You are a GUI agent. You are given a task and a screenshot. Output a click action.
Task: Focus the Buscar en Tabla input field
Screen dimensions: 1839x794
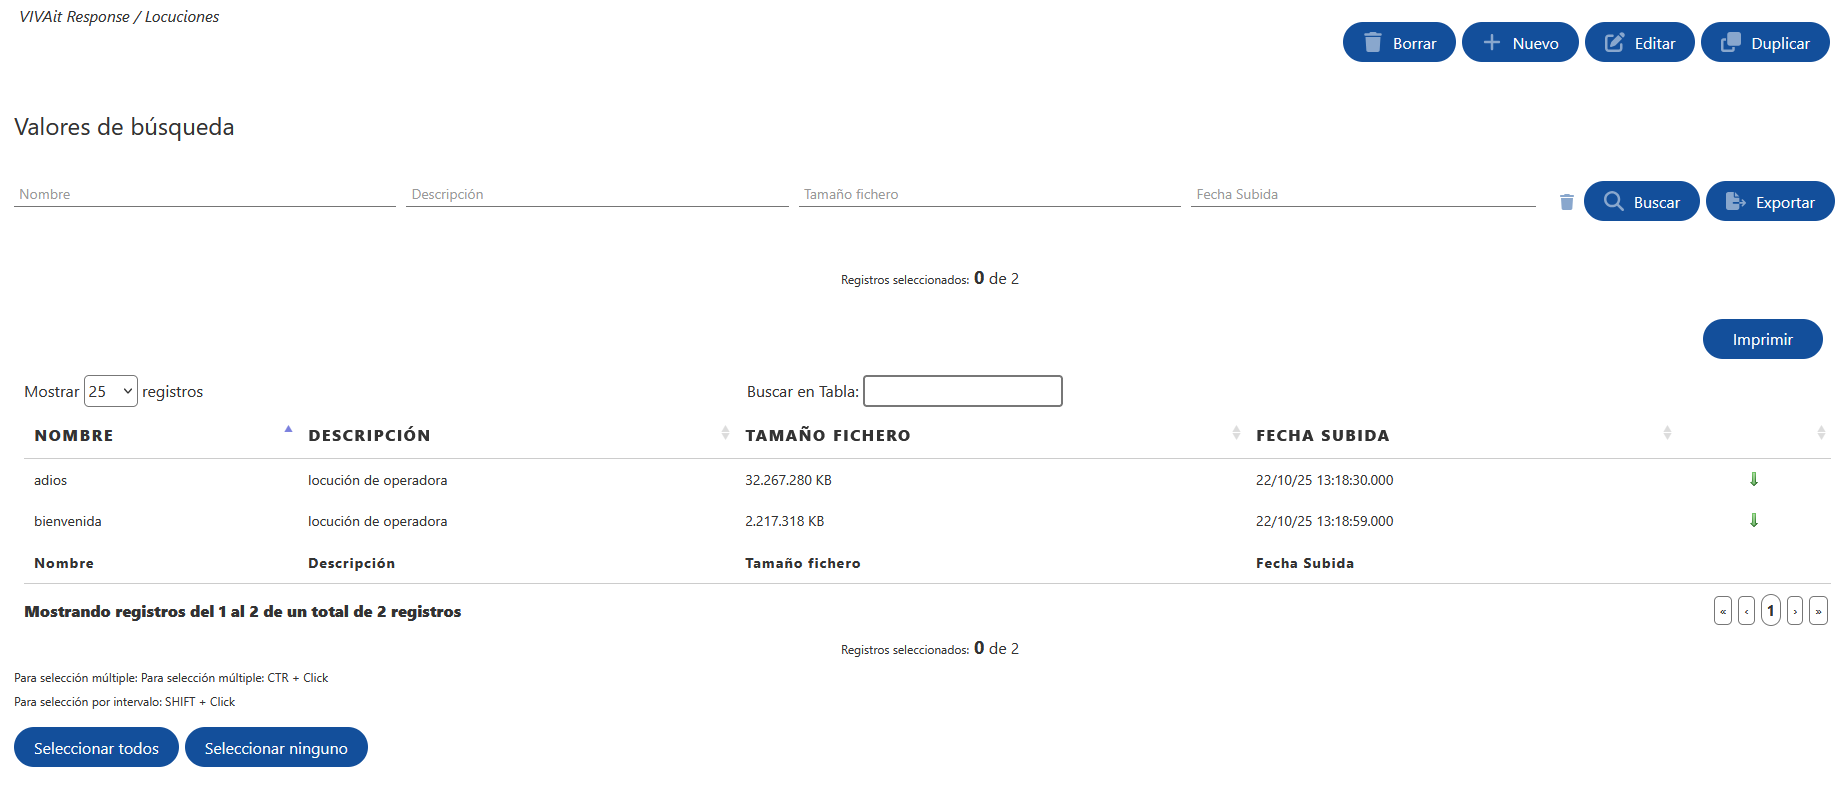[962, 391]
